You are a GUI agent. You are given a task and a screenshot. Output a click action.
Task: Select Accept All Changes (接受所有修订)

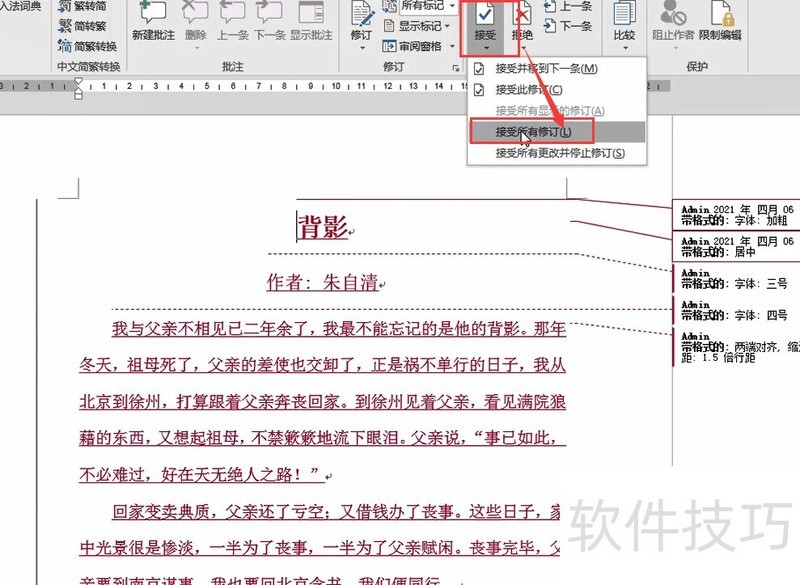[x=533, y=131]
